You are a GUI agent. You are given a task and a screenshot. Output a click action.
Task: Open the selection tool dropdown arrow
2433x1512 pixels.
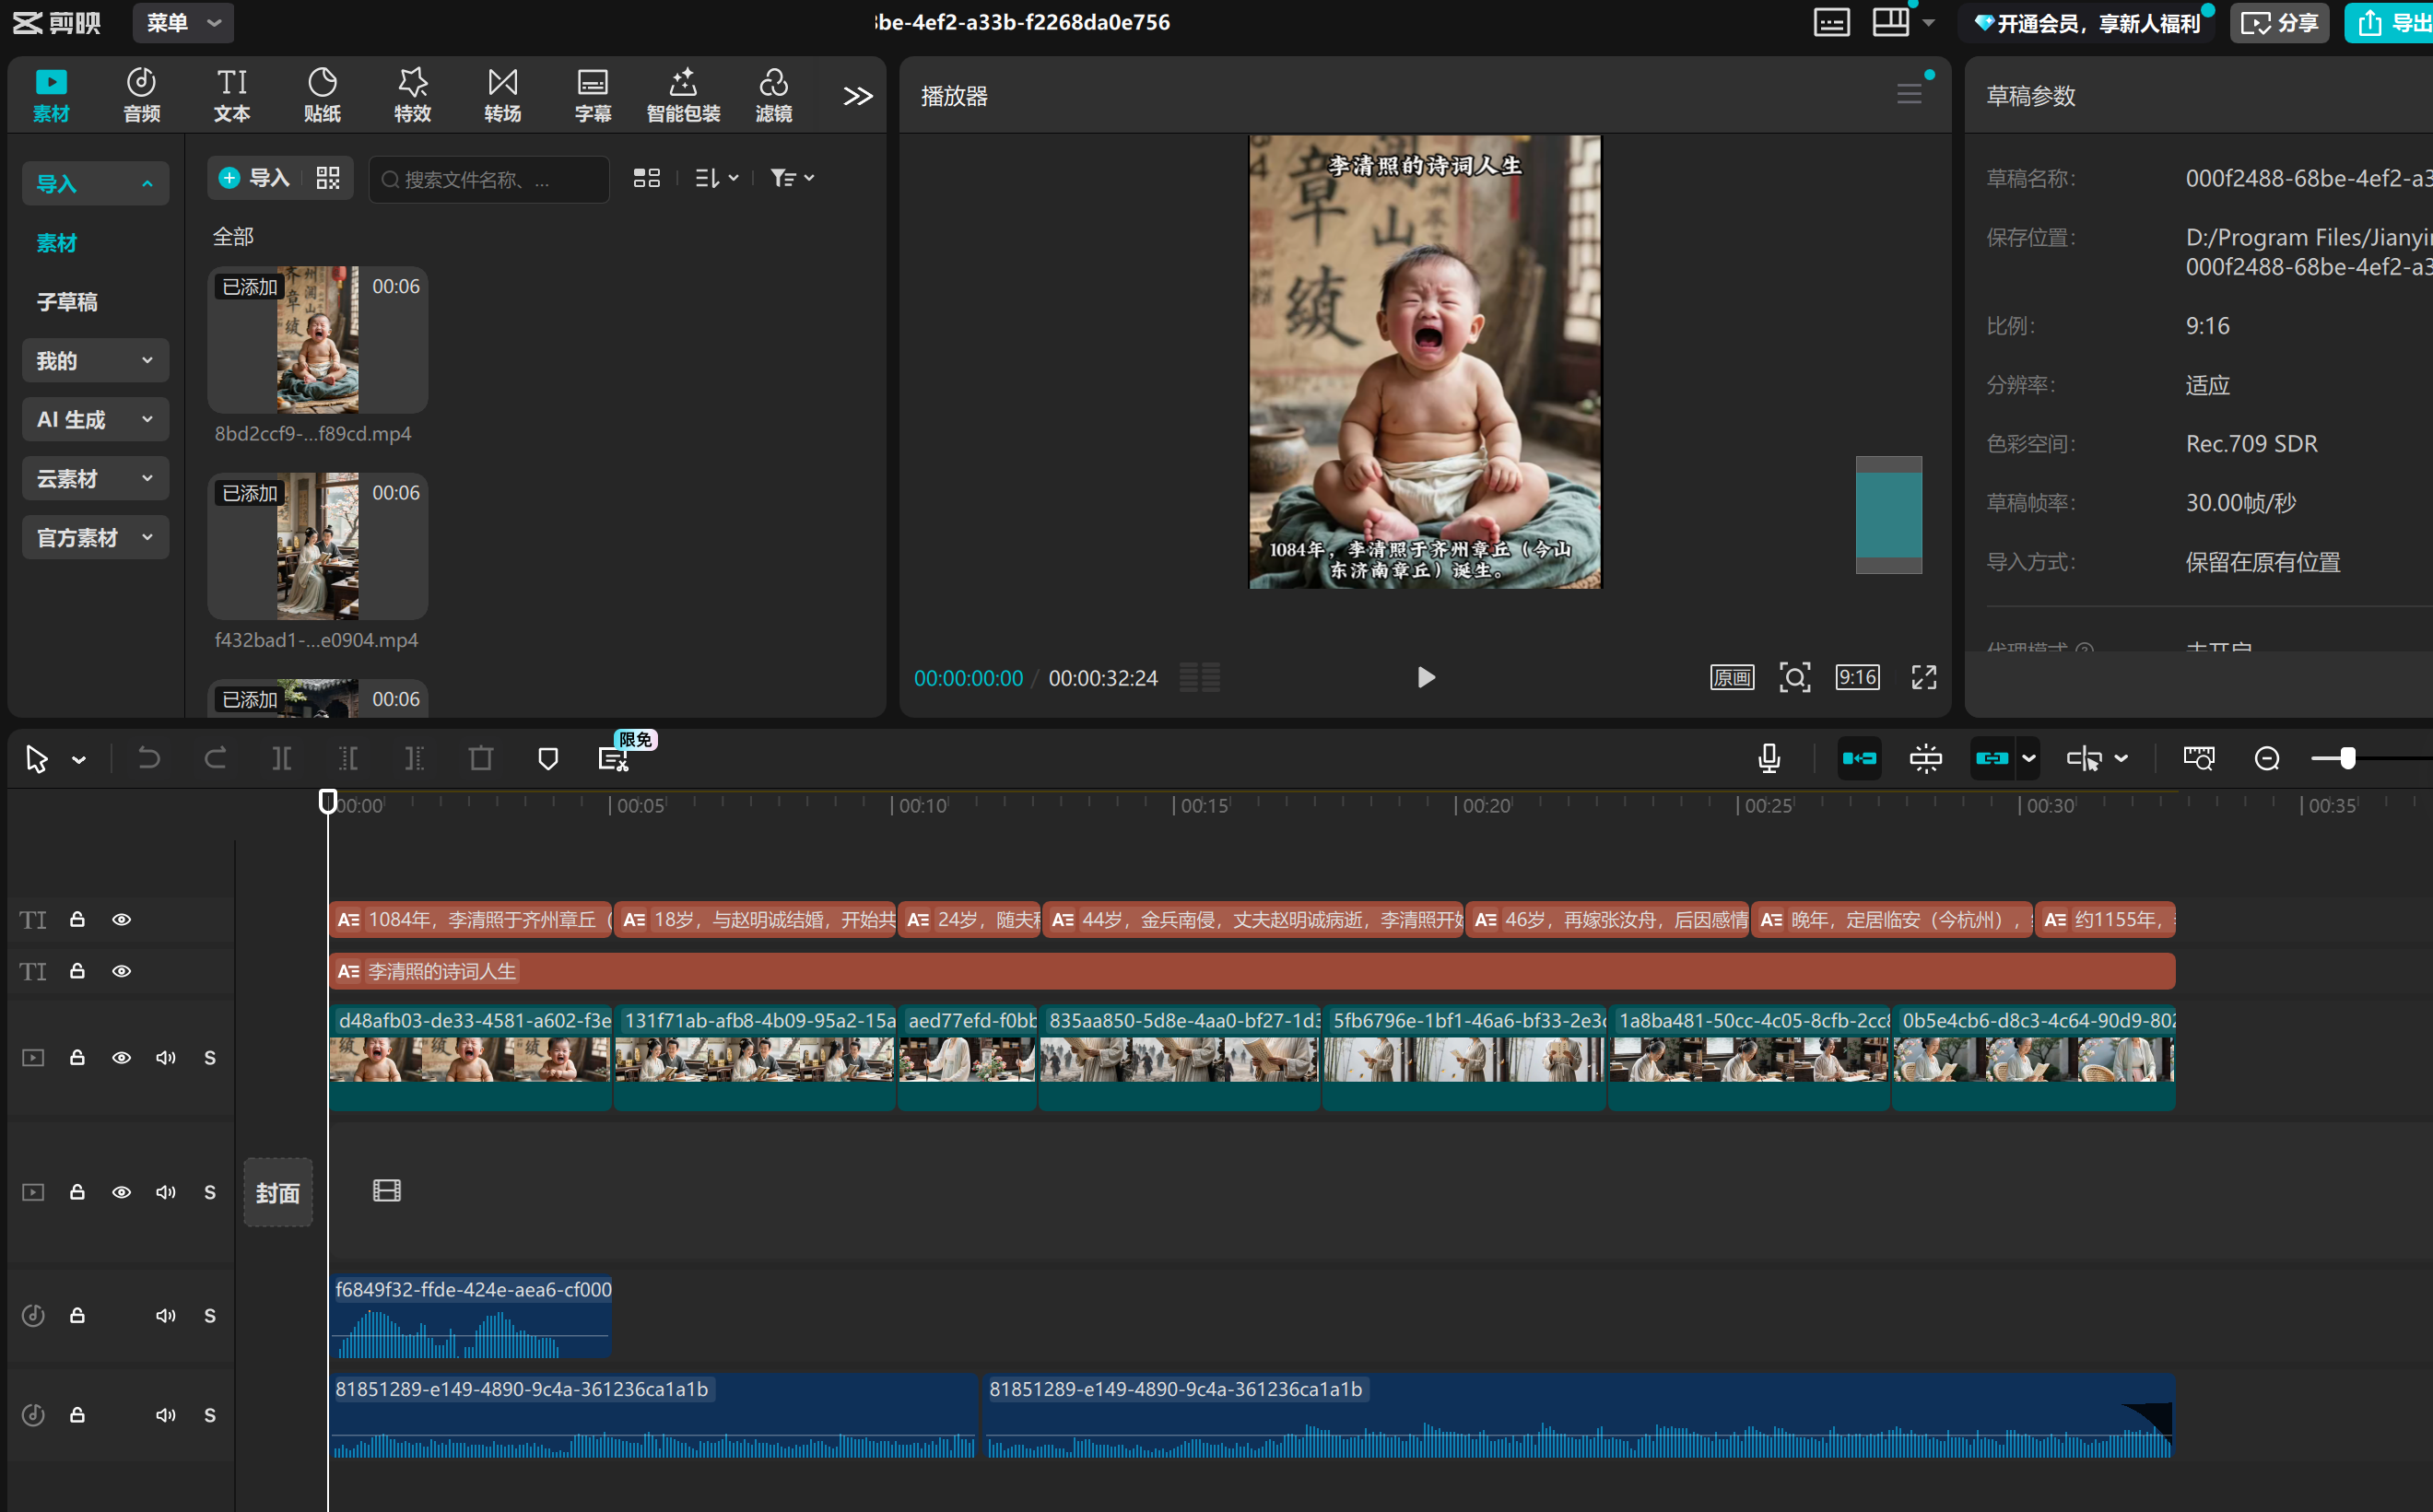pos(79,760)
